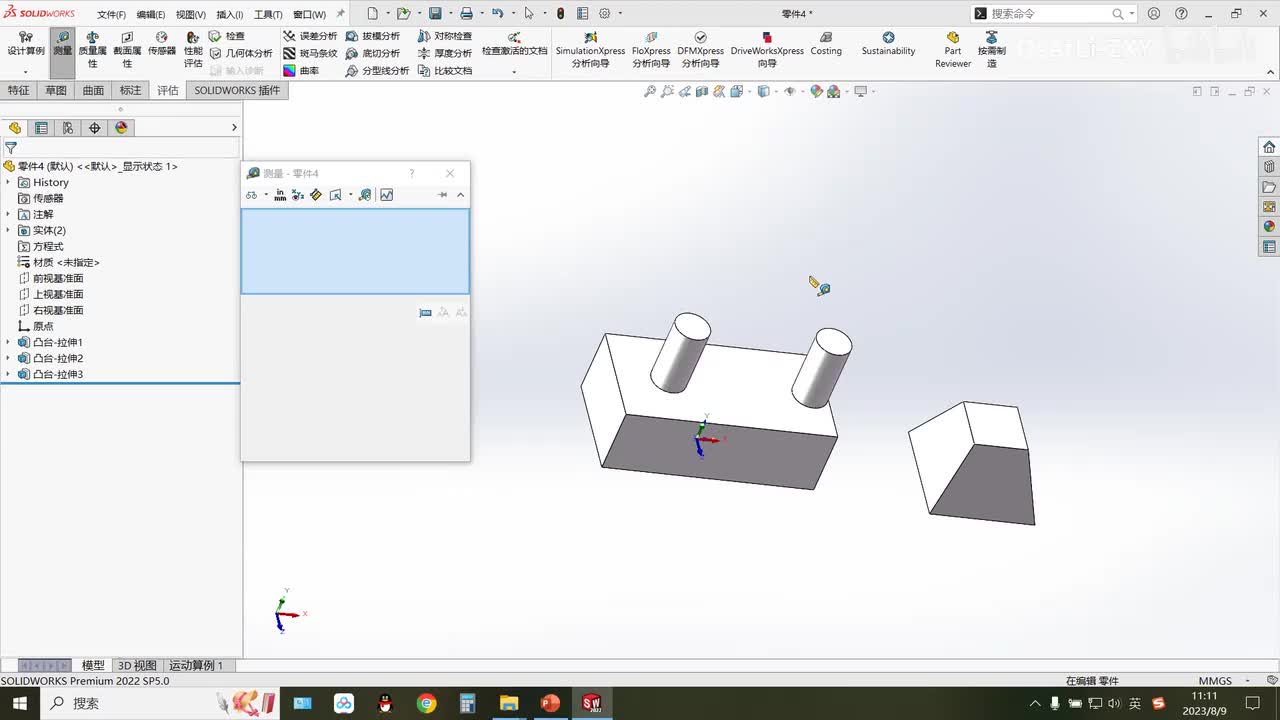This screenshot has width=1280, height=720.
Task: Switch to the SOLIDWORKS 插件 tab
Action: pyautogui.click(x=237, y=90)
